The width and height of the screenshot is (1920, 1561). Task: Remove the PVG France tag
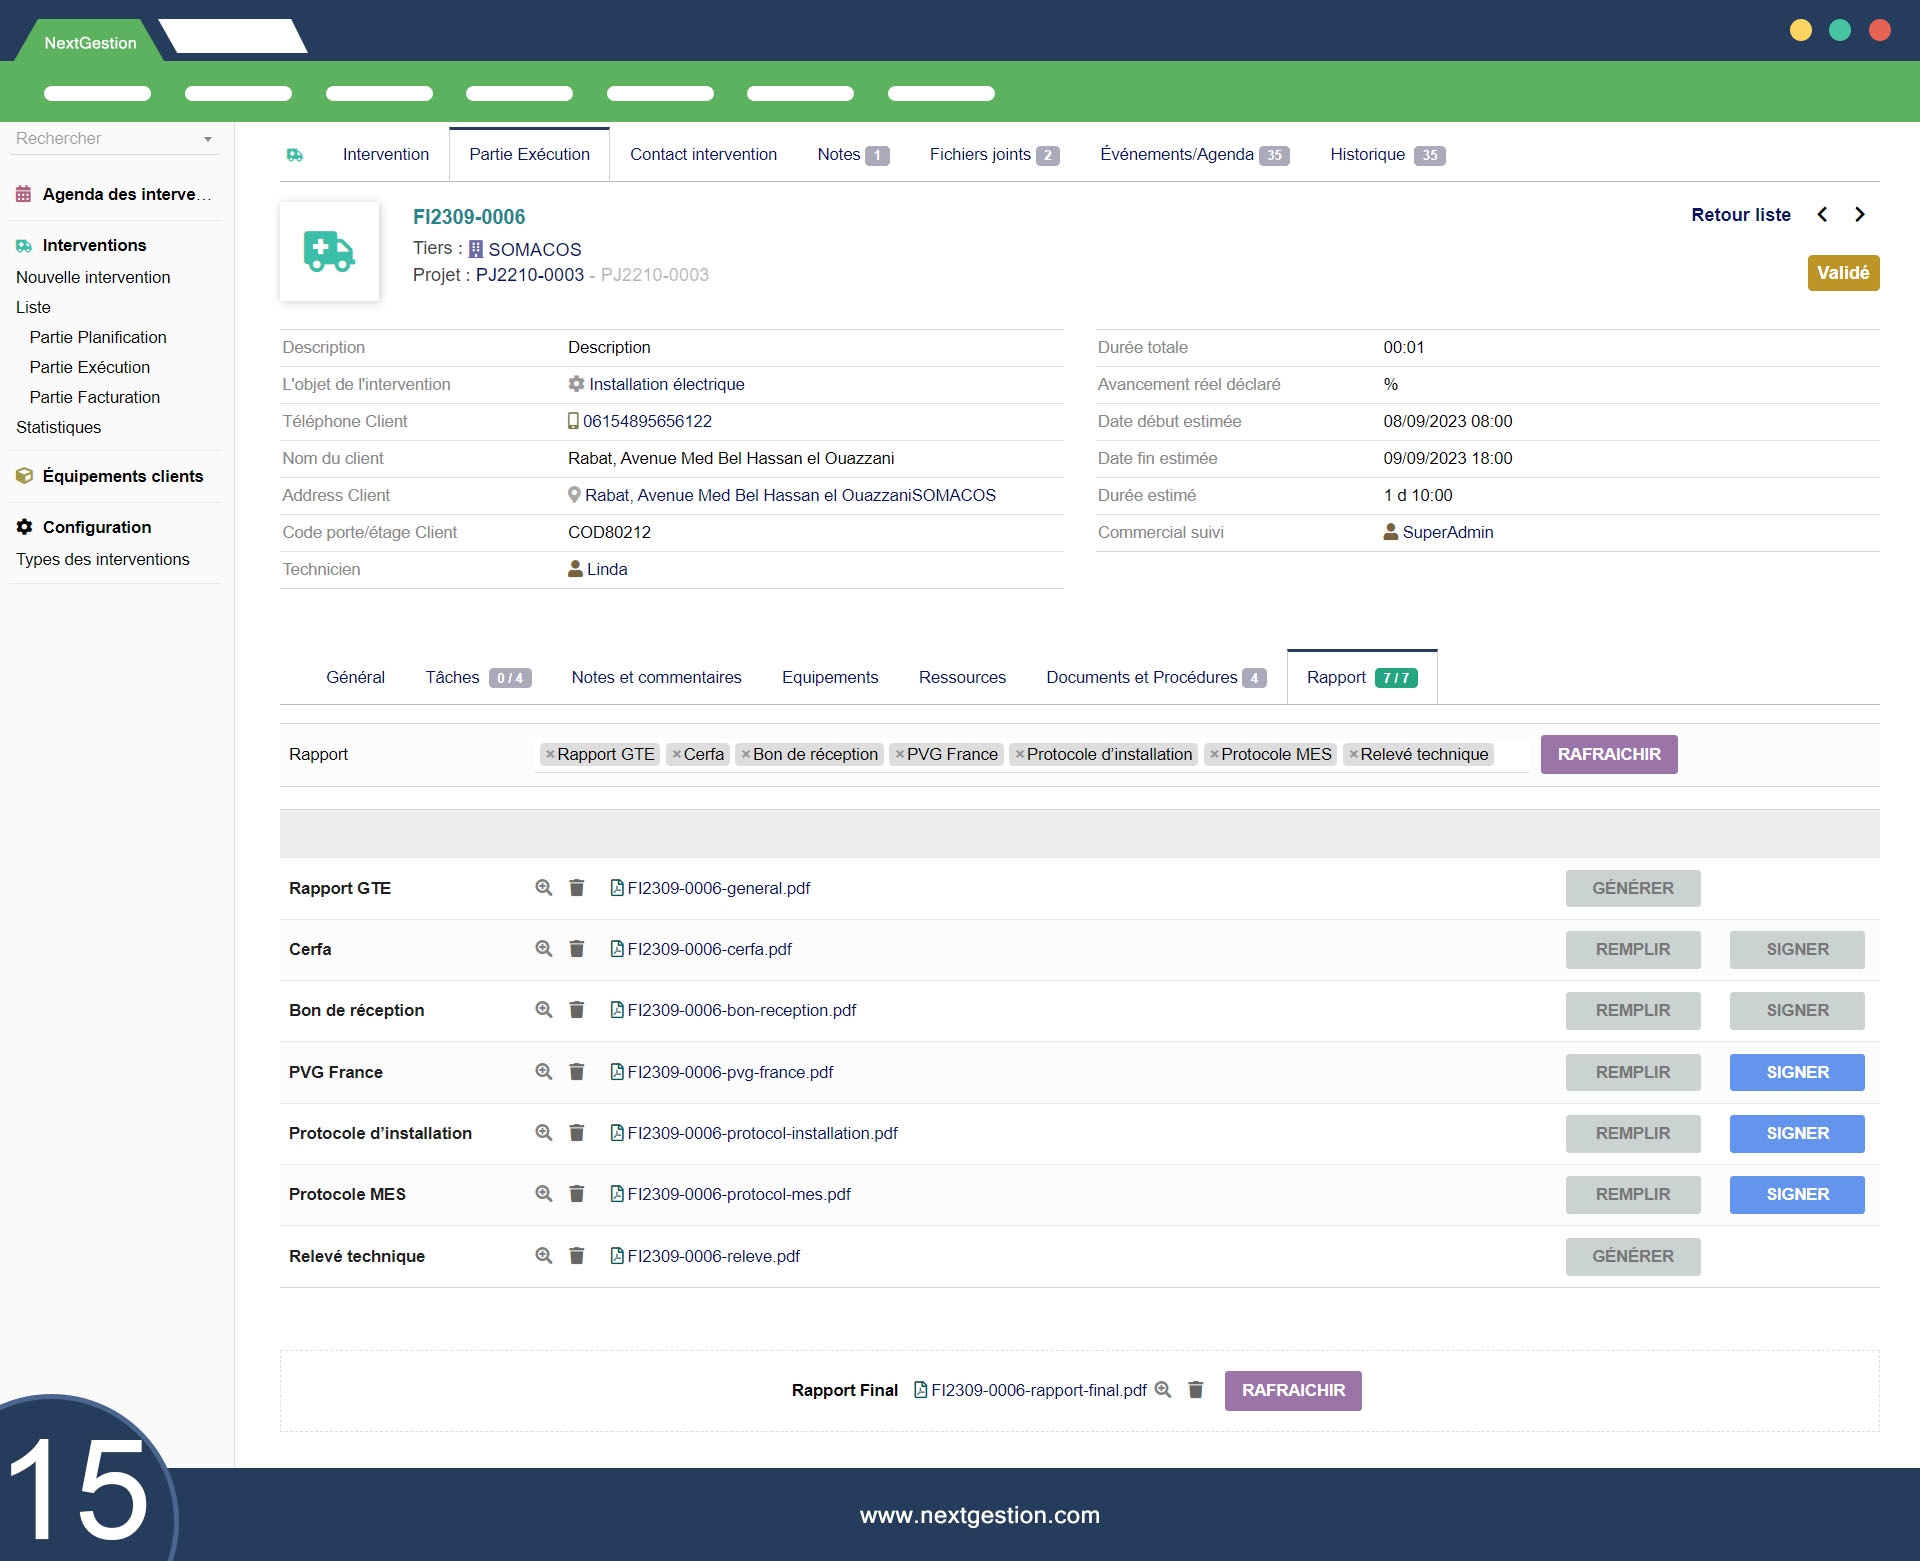click(900, 755)
